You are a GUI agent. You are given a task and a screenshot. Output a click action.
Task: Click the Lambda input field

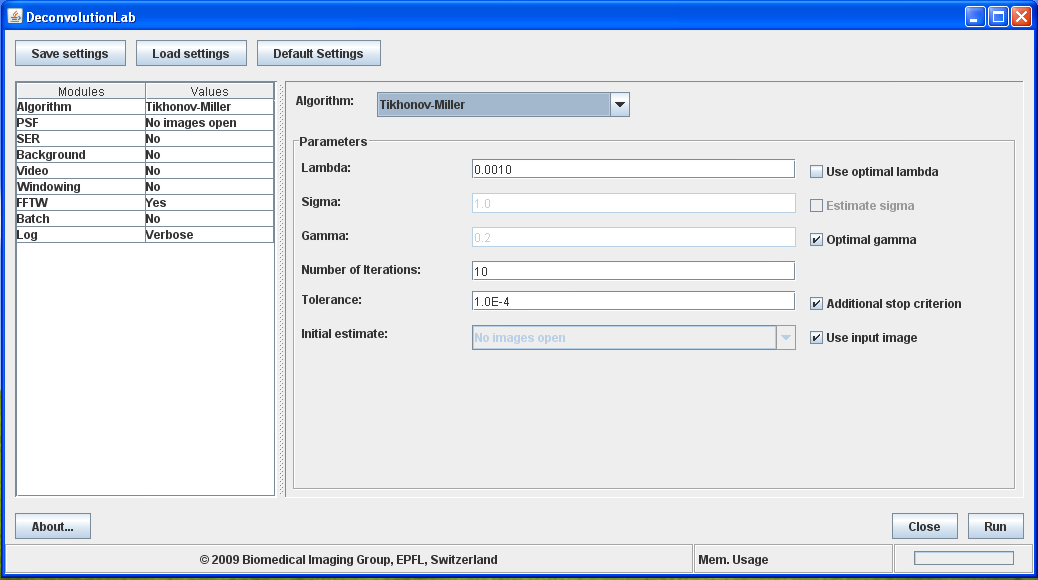[x=632, y=169]
